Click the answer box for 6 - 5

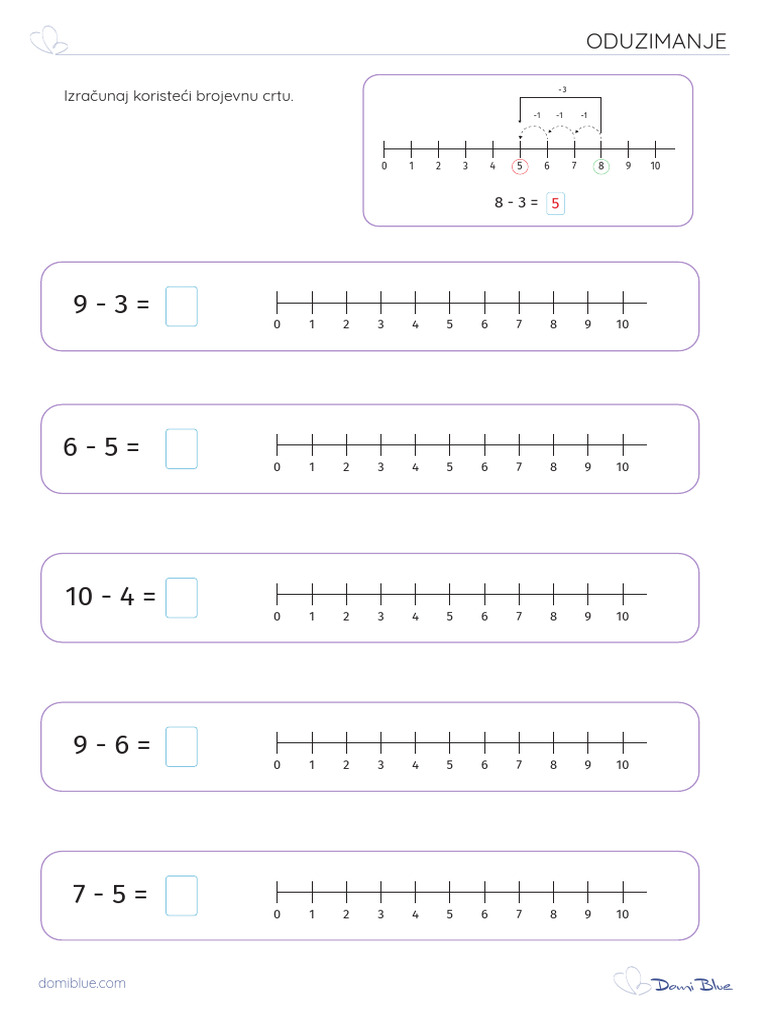182,449
